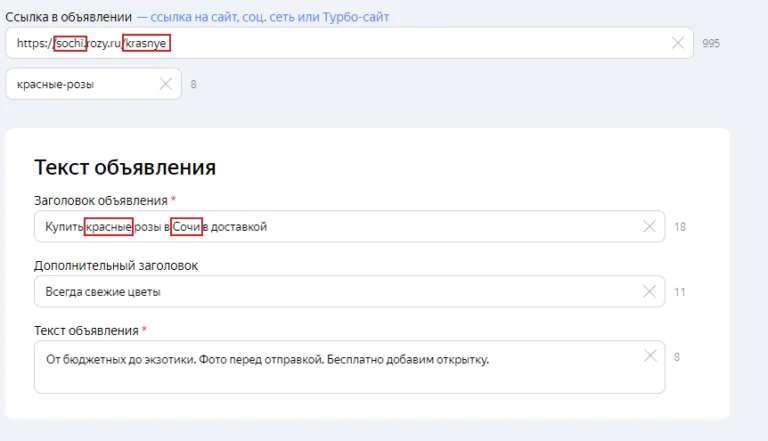Click the Дополнительный заголовок field label
Image resolution: width=768 pixels, height=441 pixels.
click(116, 266)
